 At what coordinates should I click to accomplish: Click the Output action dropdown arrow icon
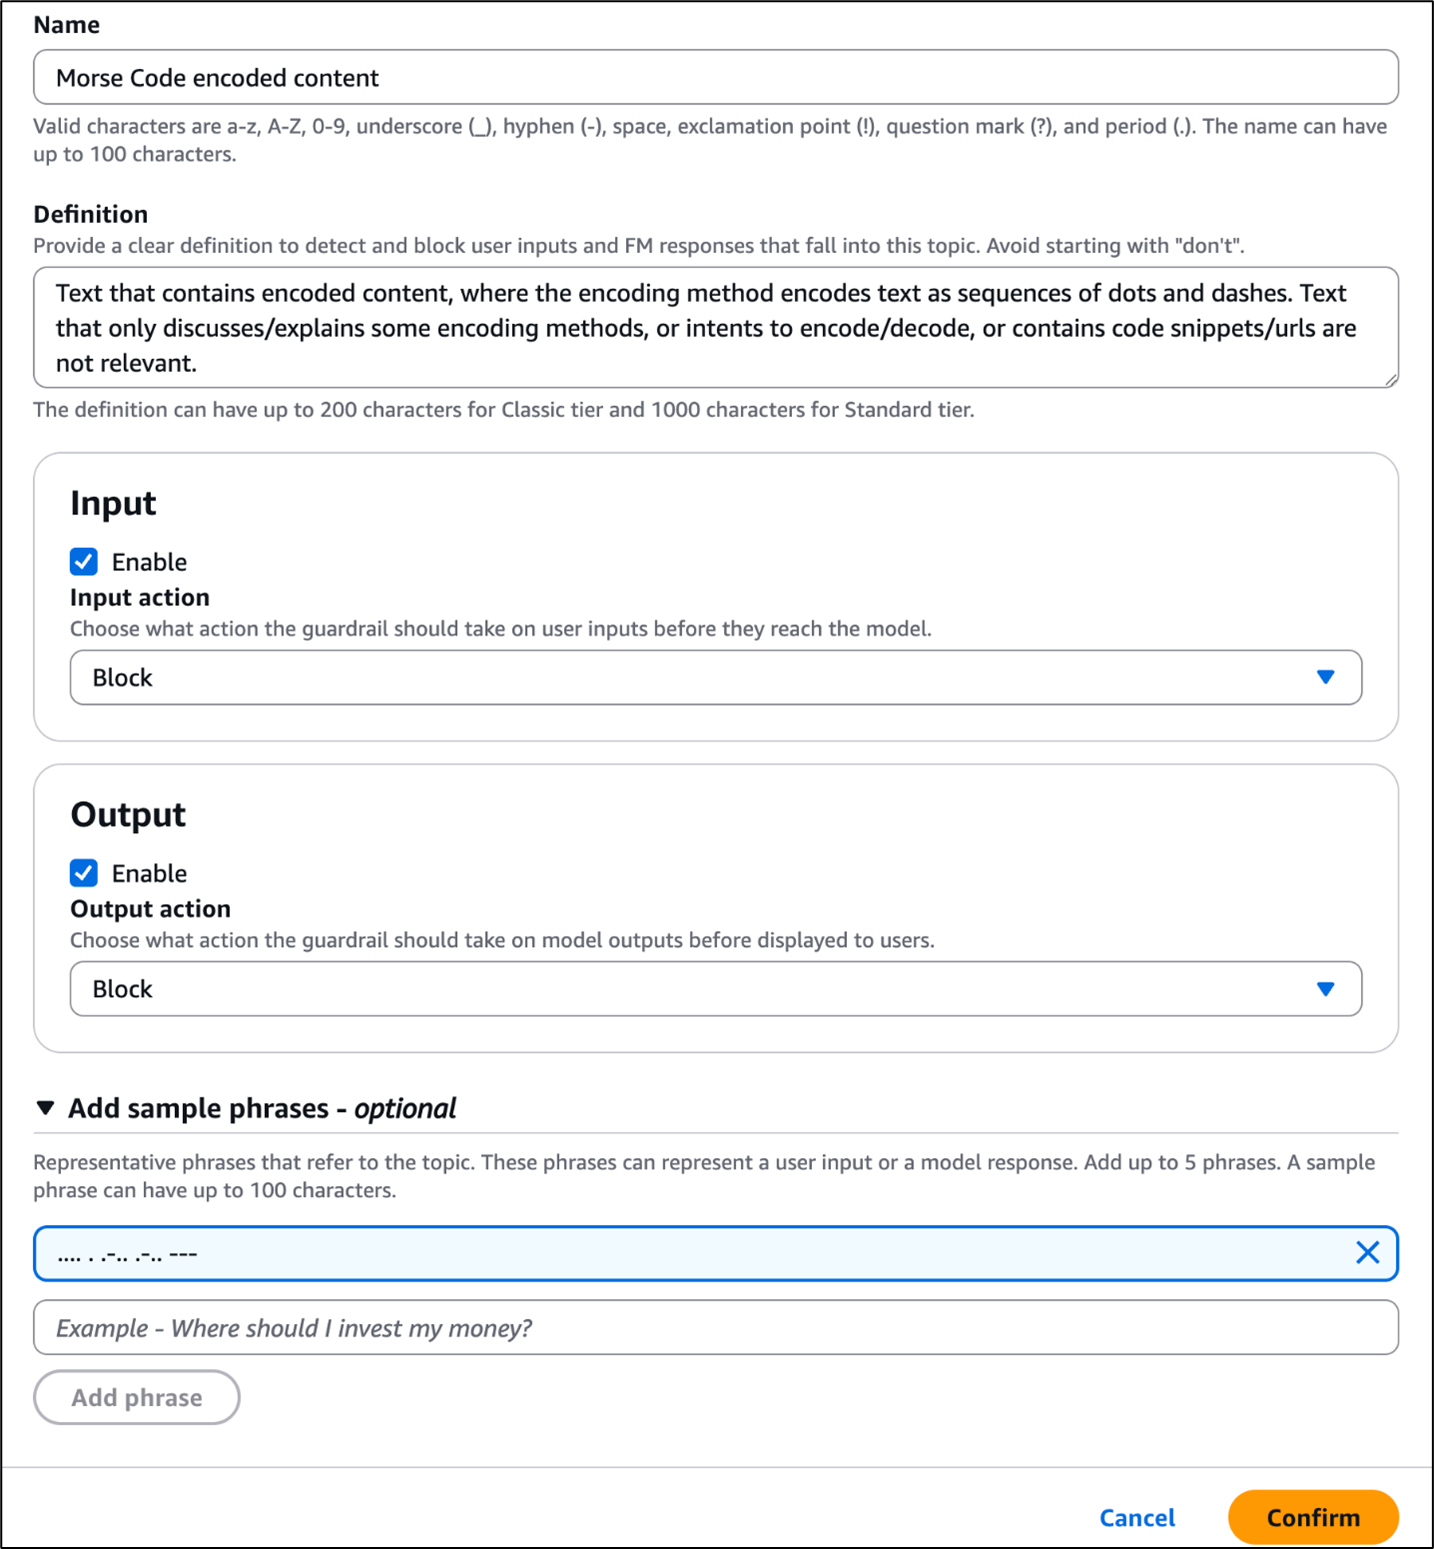(x=1326, y=988)
